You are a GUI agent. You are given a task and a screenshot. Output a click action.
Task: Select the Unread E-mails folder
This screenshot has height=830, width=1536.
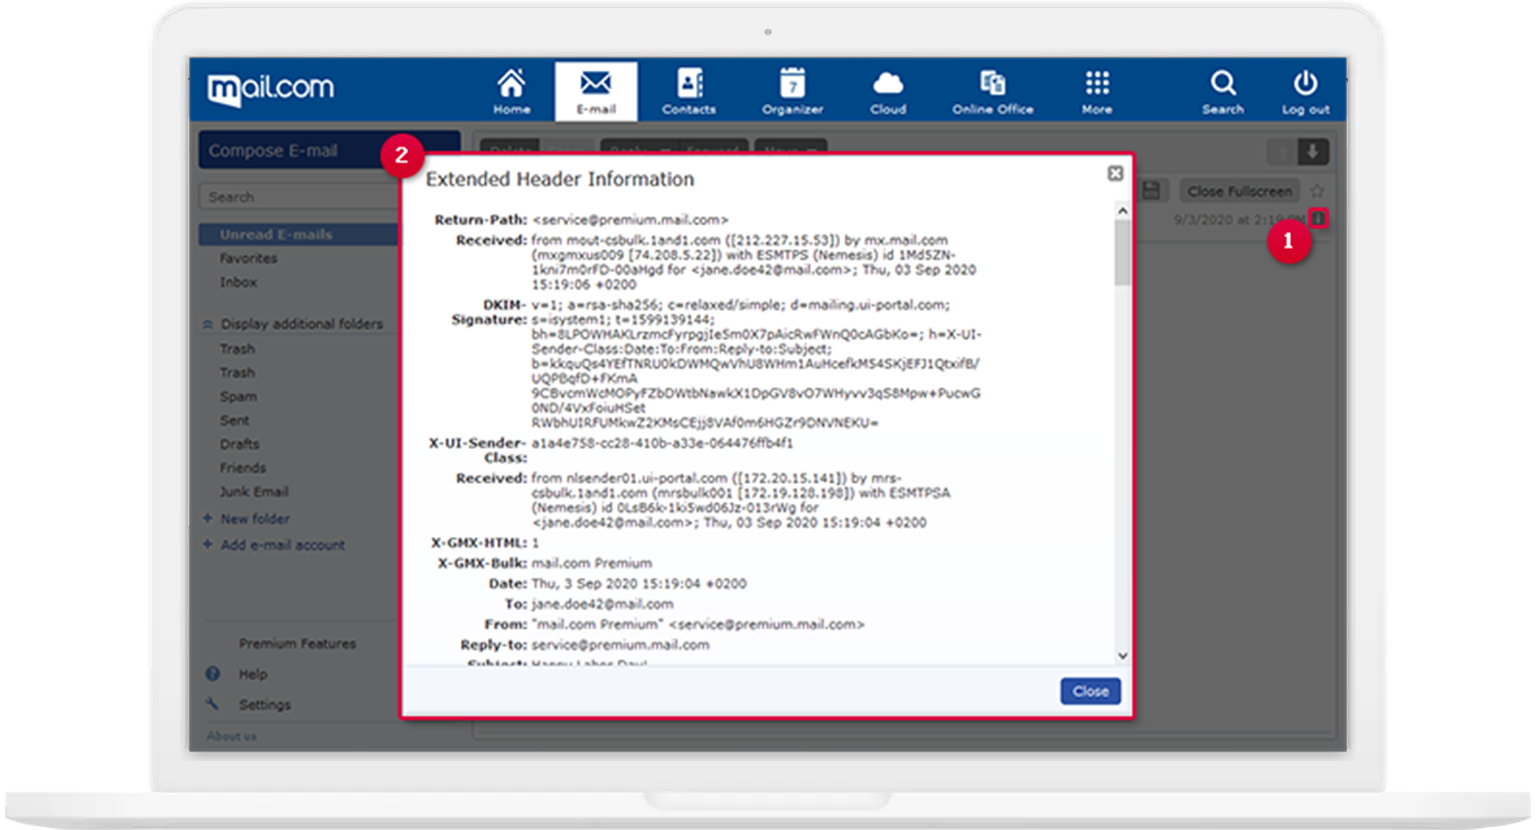coord(298,234)
